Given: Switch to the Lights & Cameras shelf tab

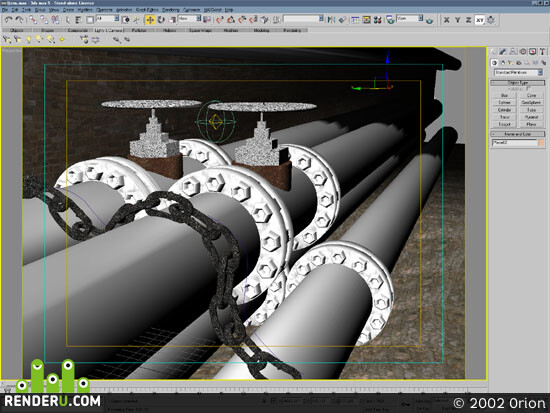Looking at the screenshot, I should point(108,31).
